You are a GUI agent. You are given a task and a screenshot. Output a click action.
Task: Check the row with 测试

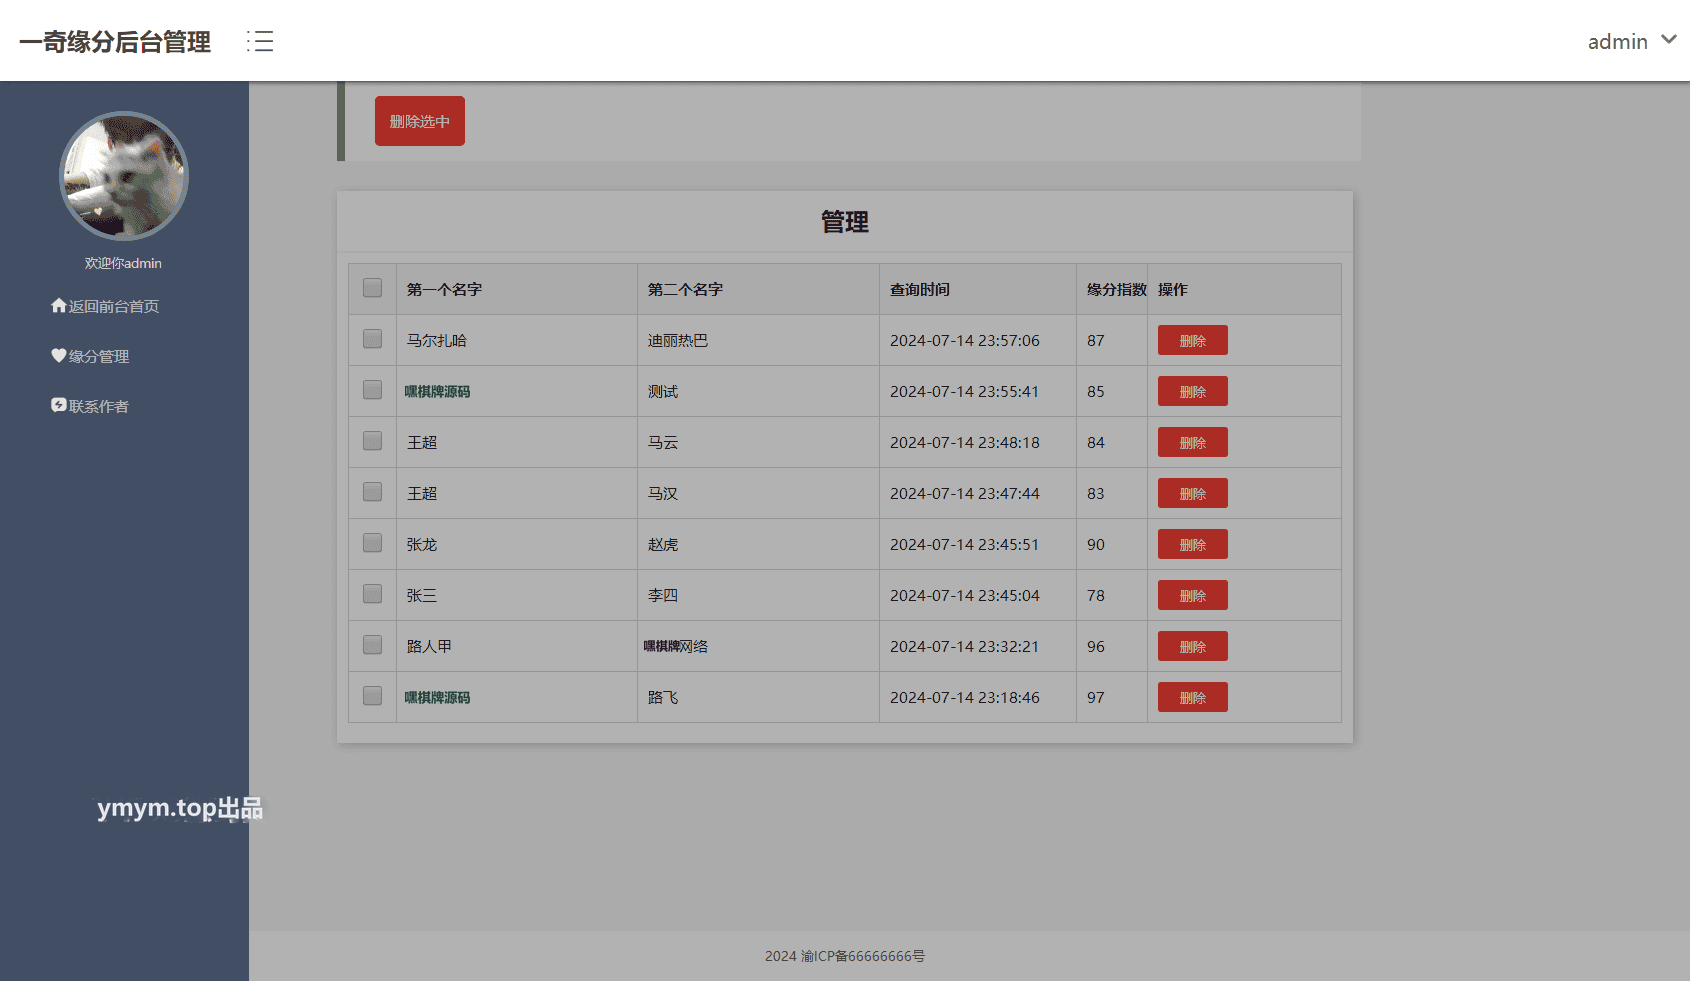[x=372, y=390]
